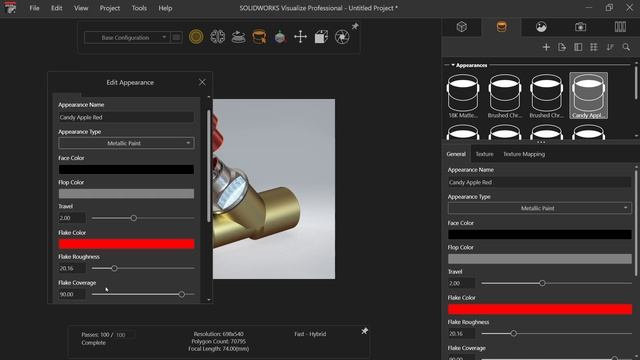Screen dimensions: 640x360
Task: Click the render circle icon in toolbar
Action: (196, 37)
